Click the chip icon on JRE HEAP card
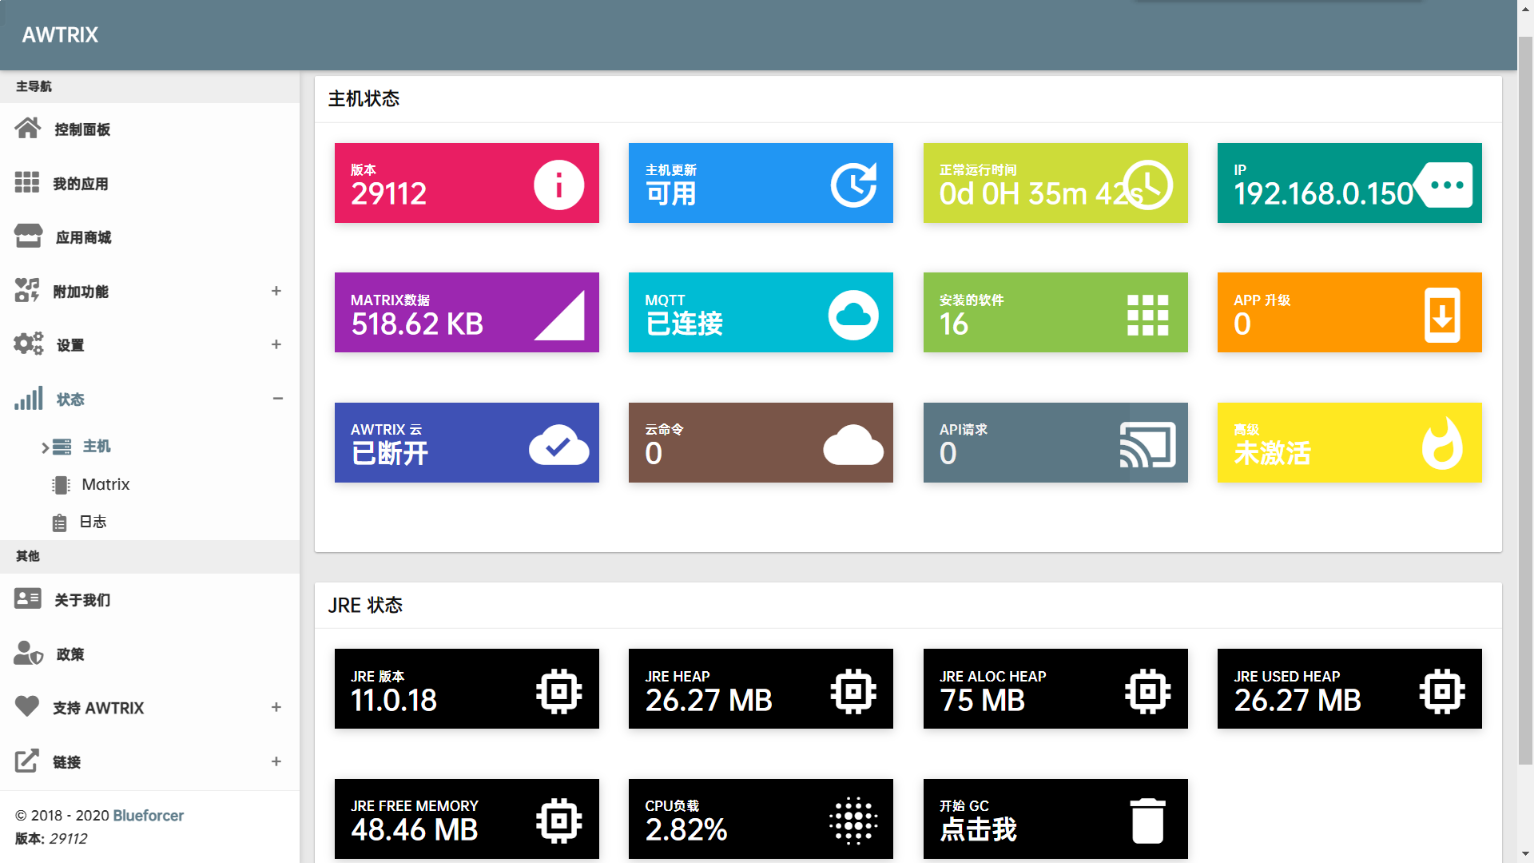 [x=853, y=691]
